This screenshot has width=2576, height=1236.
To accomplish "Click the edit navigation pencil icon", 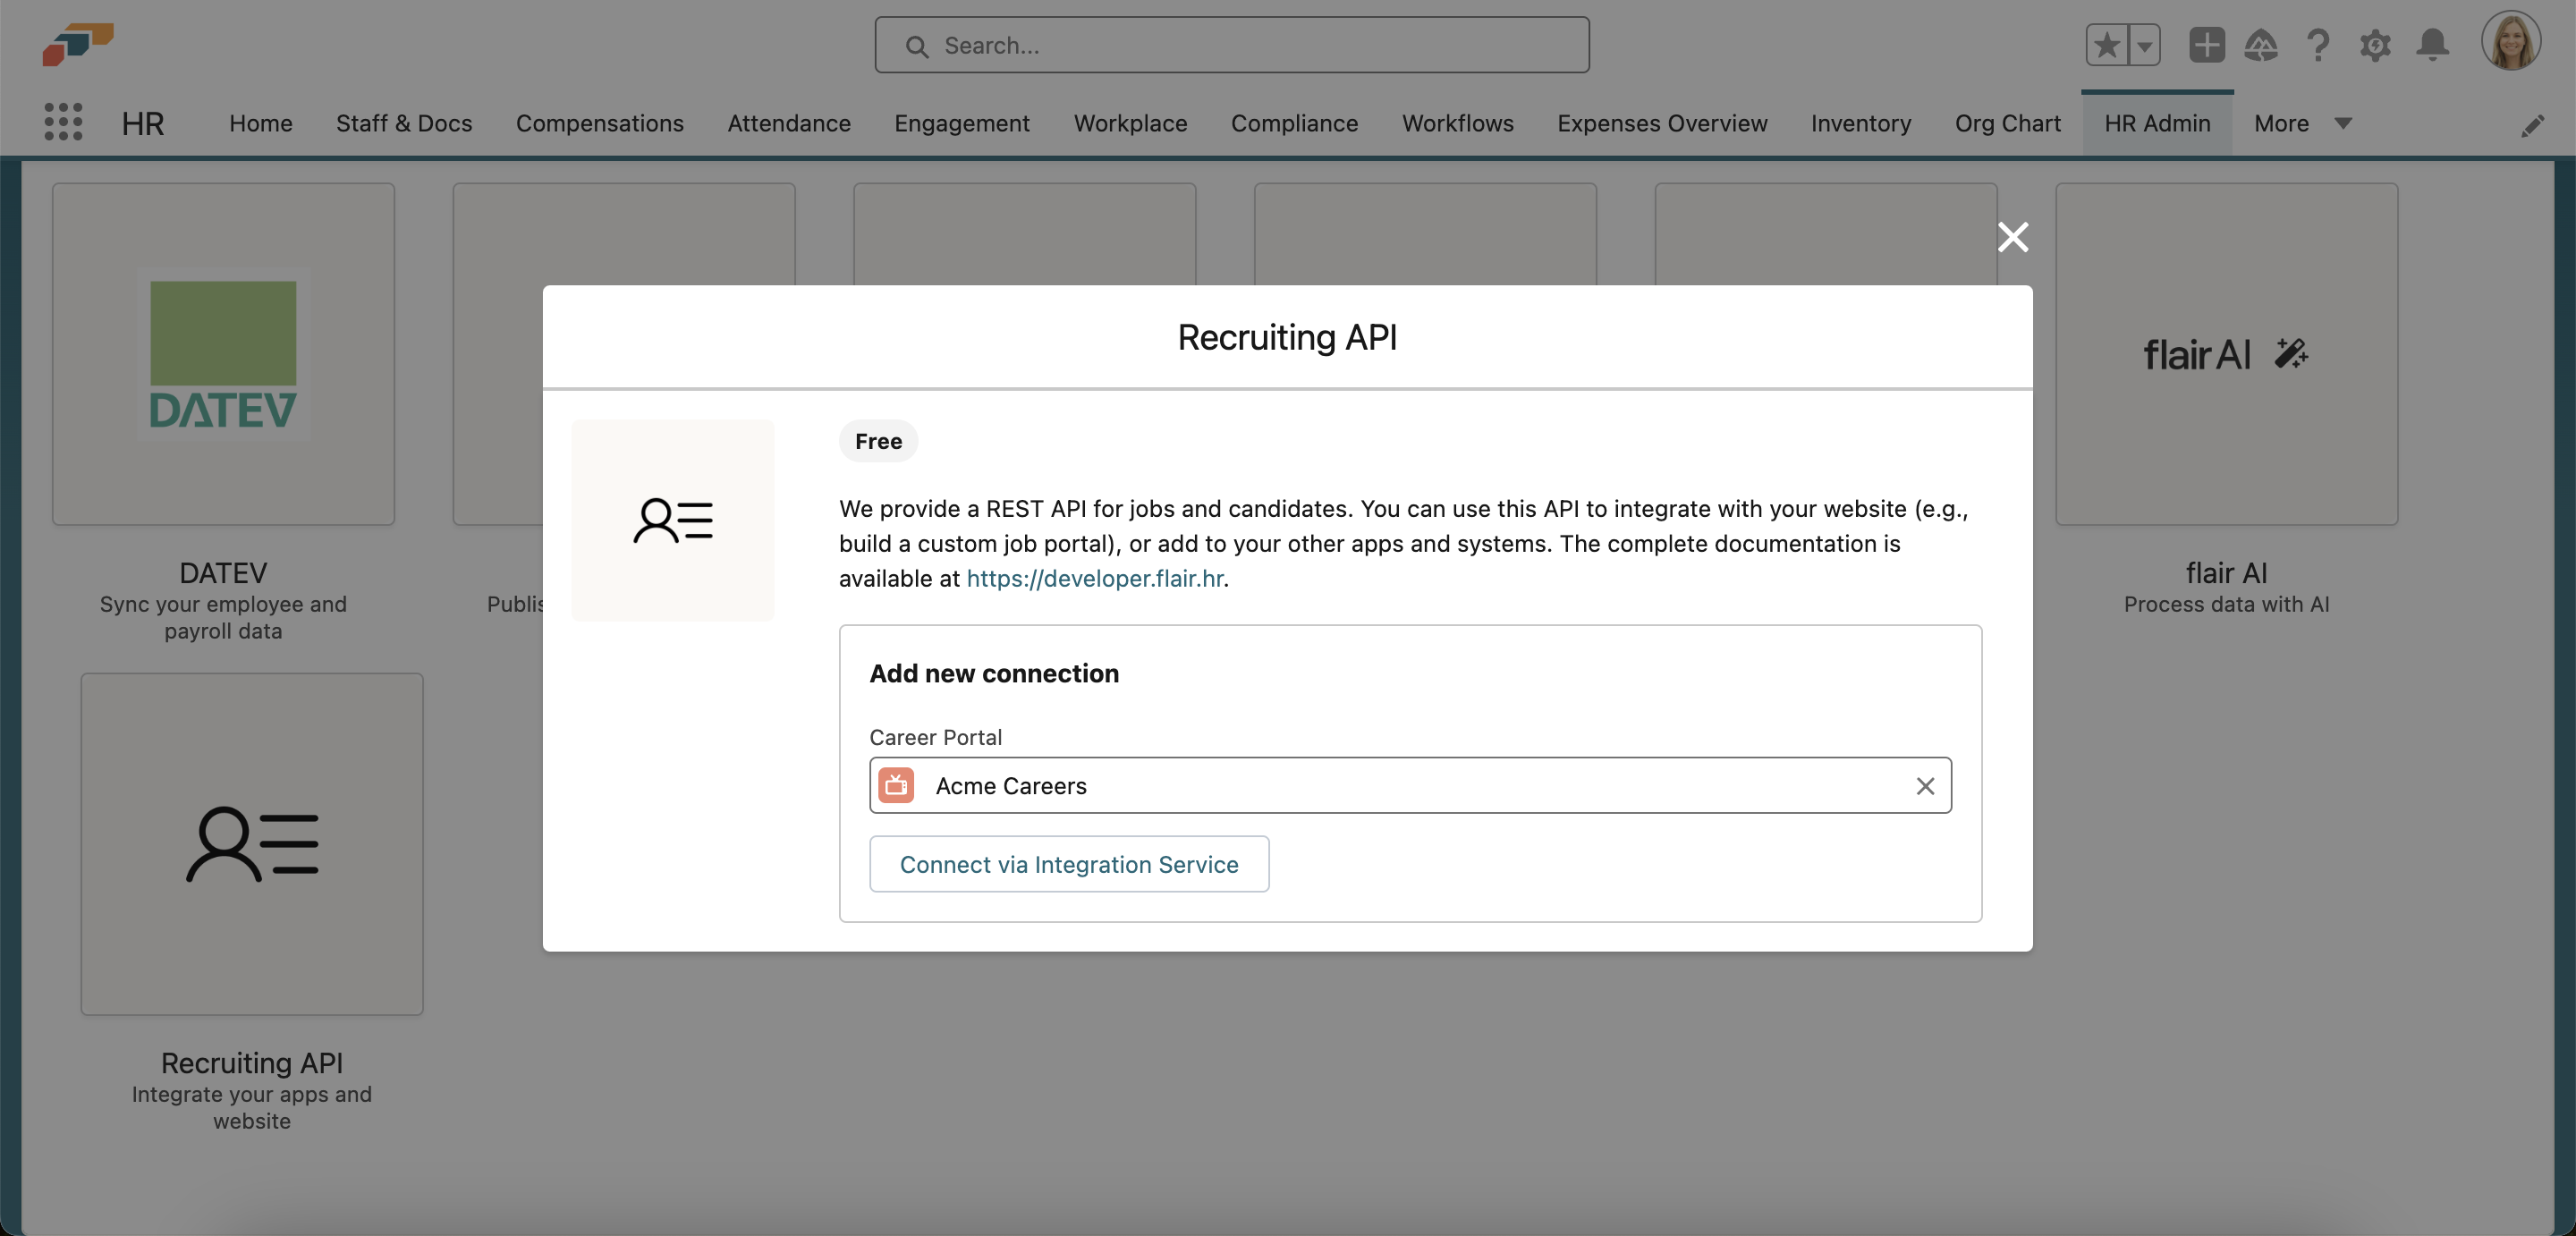I will [x=2532, y=125].
